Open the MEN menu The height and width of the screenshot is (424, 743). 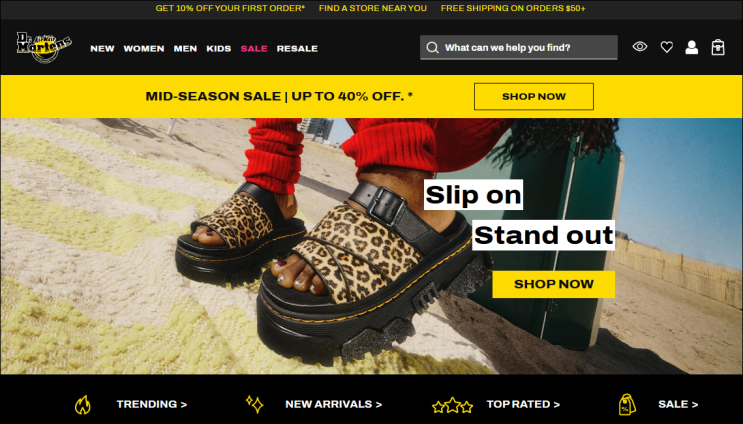(x=185, y=48)
